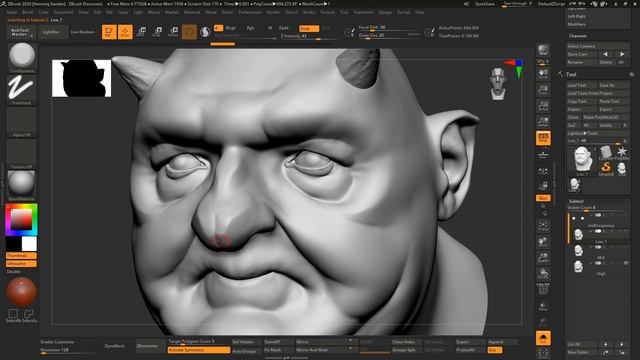Open the Texture Off picker

(x=22, y=153)
